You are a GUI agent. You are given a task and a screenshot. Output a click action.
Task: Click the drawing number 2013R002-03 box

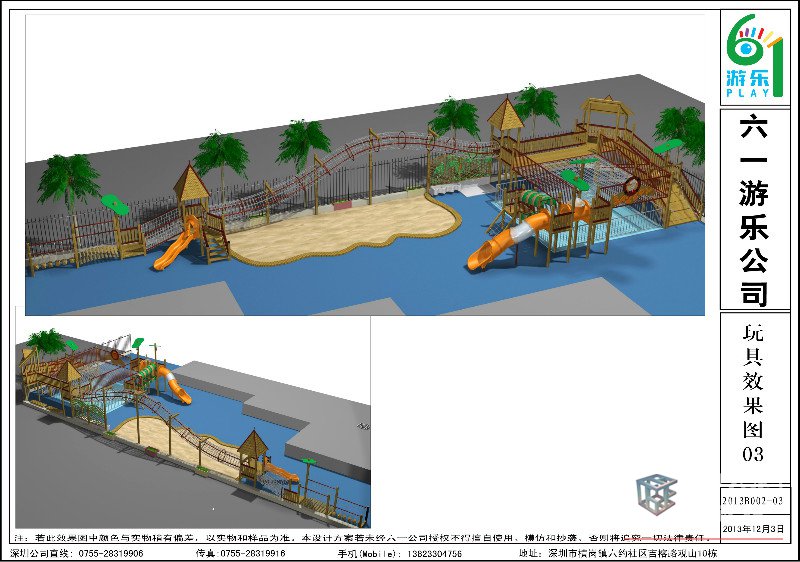tap(754, 499)
